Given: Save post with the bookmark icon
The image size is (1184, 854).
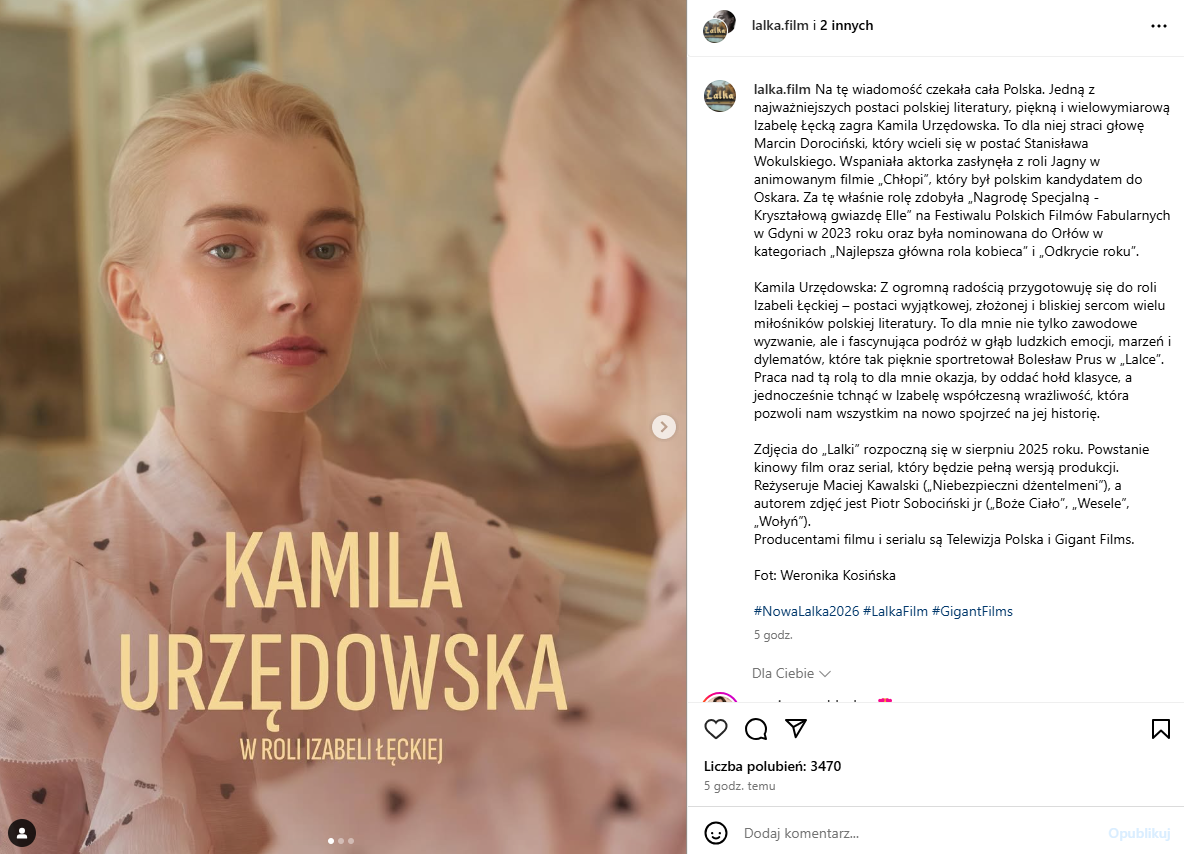Looking at the screenshot, I should tap(1161, 729).
